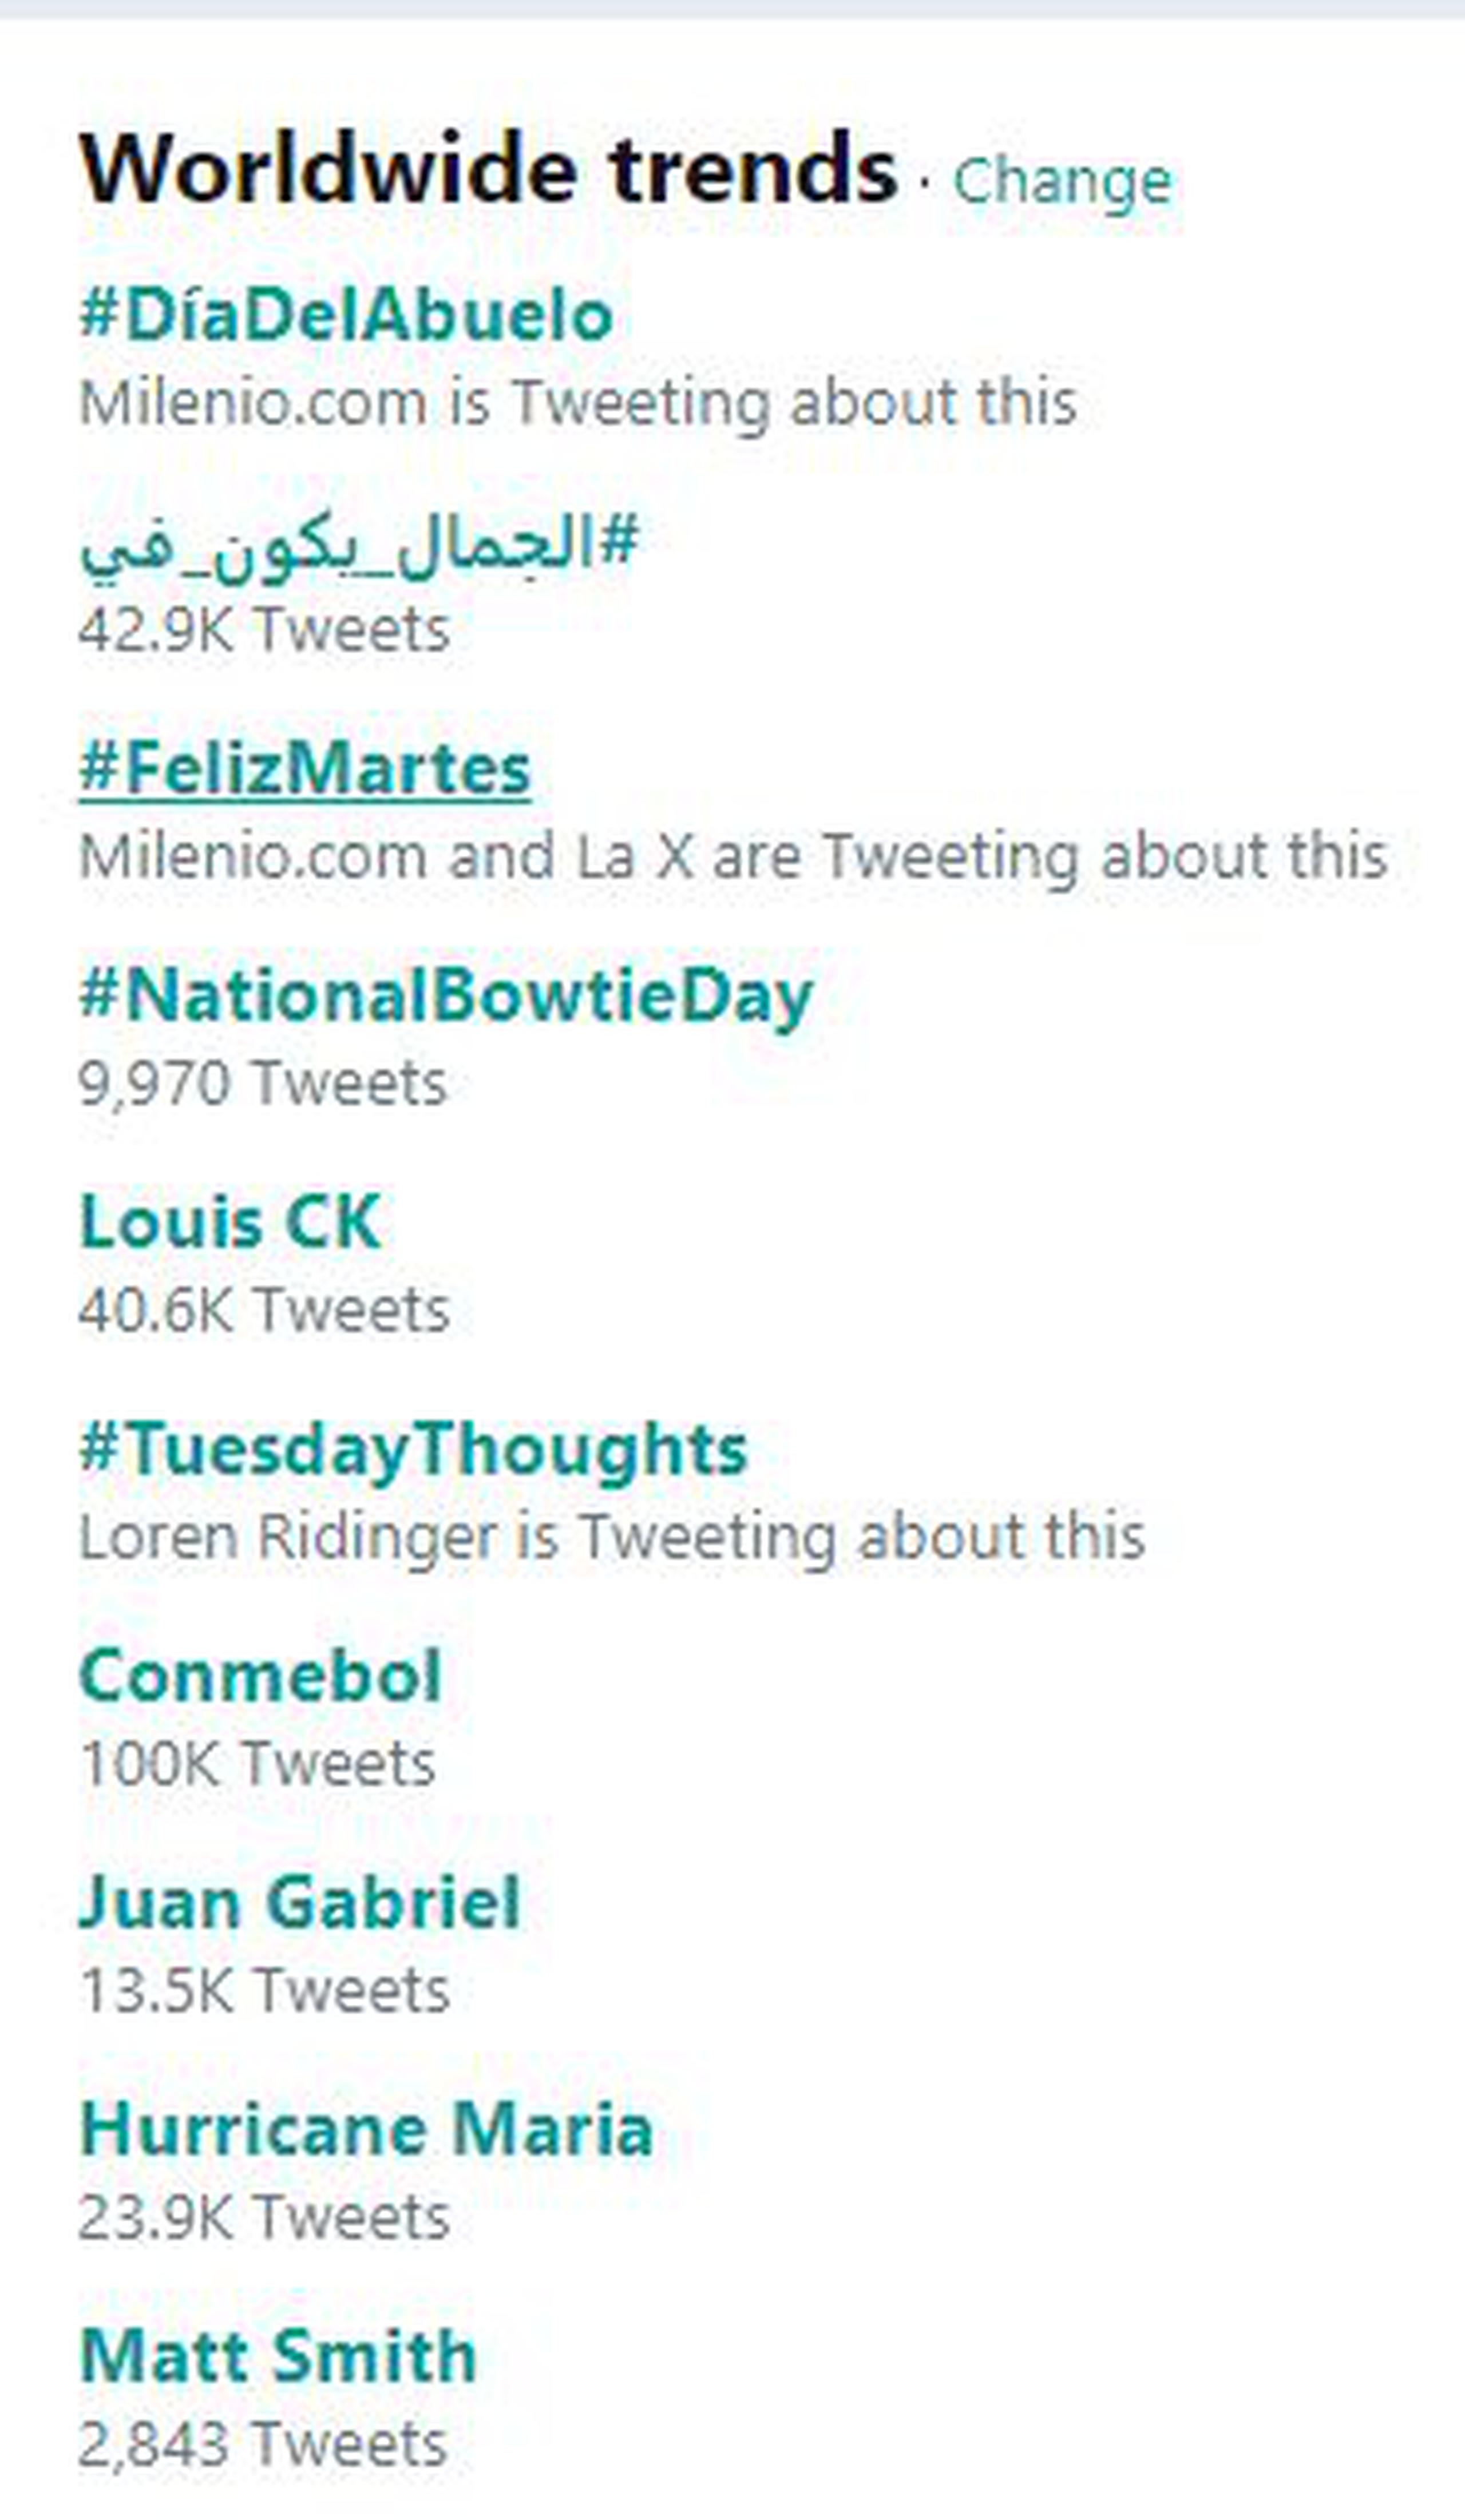The width and height of the screenshot is (1465, 2520).
Task: Open the Arabic hashtag trend
Action: point(359,546)
